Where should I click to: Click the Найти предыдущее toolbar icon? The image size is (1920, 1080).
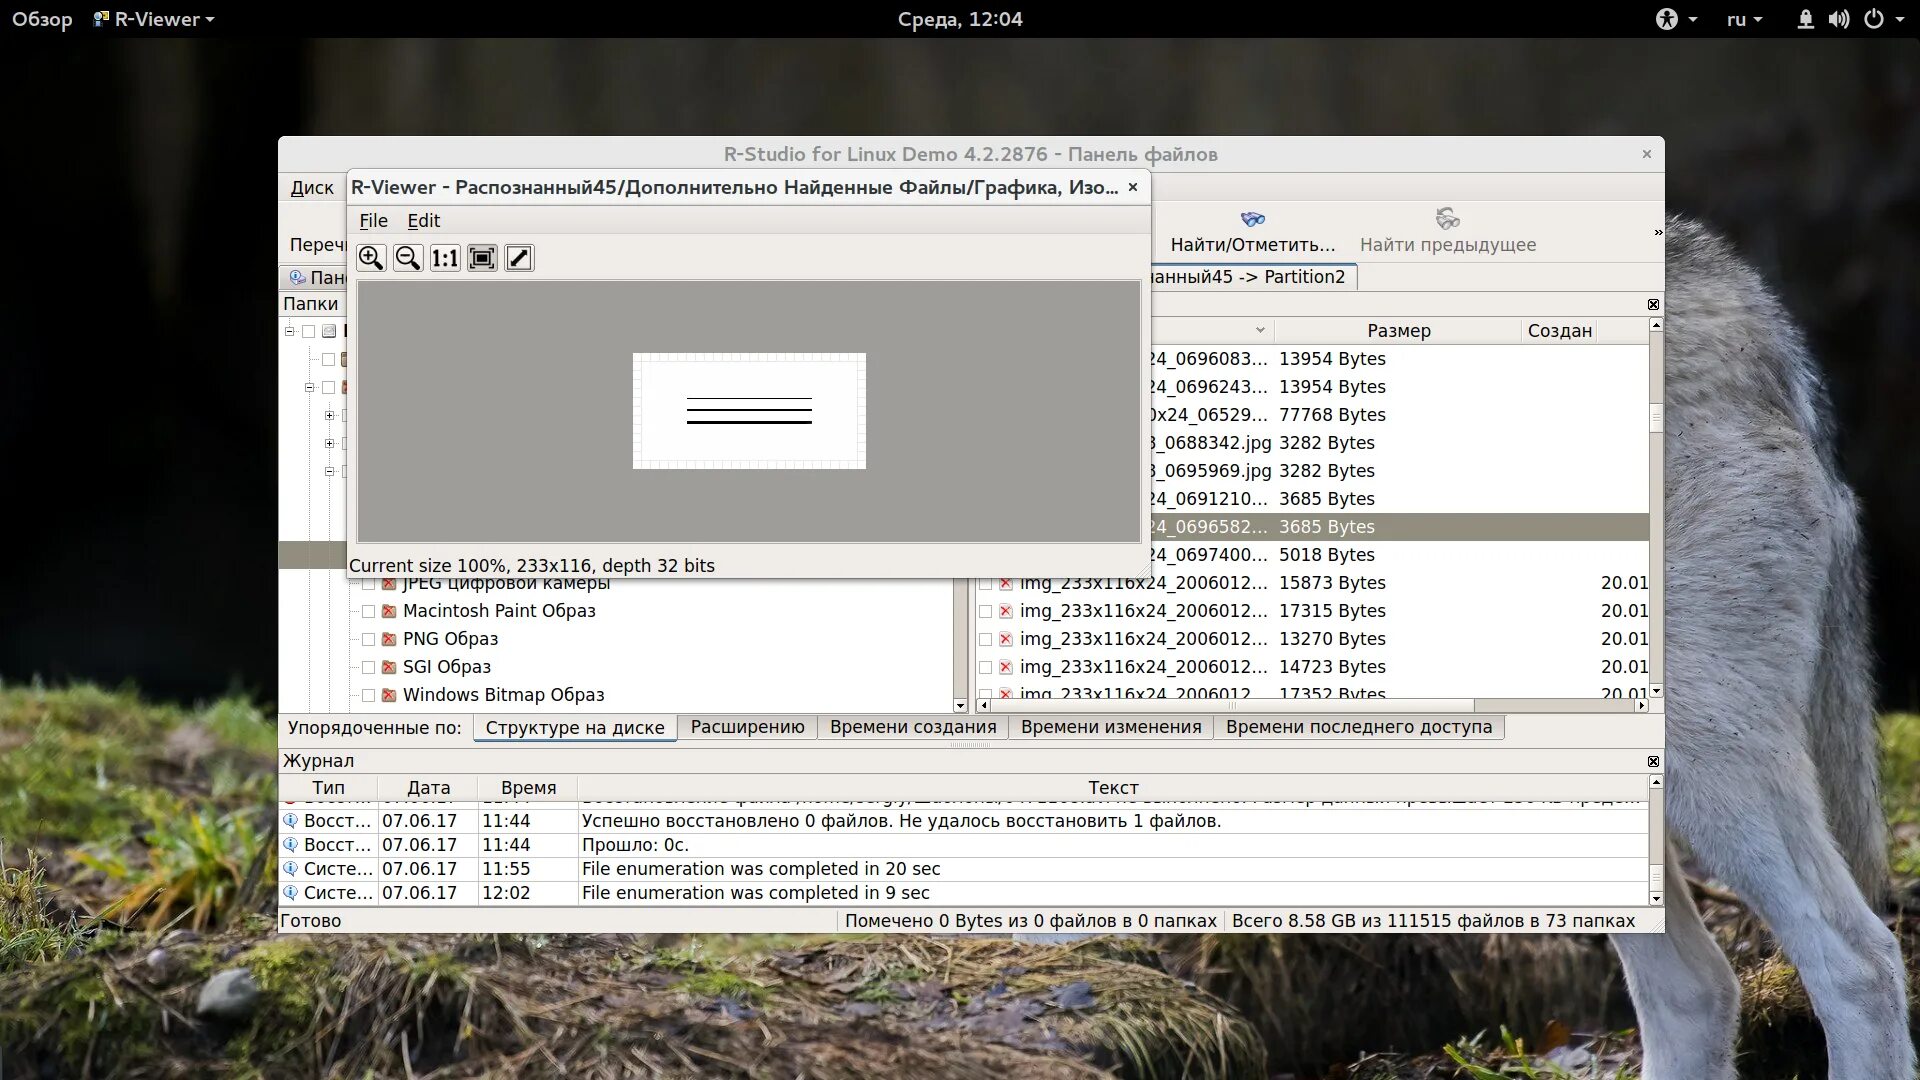click(1447, 219)
